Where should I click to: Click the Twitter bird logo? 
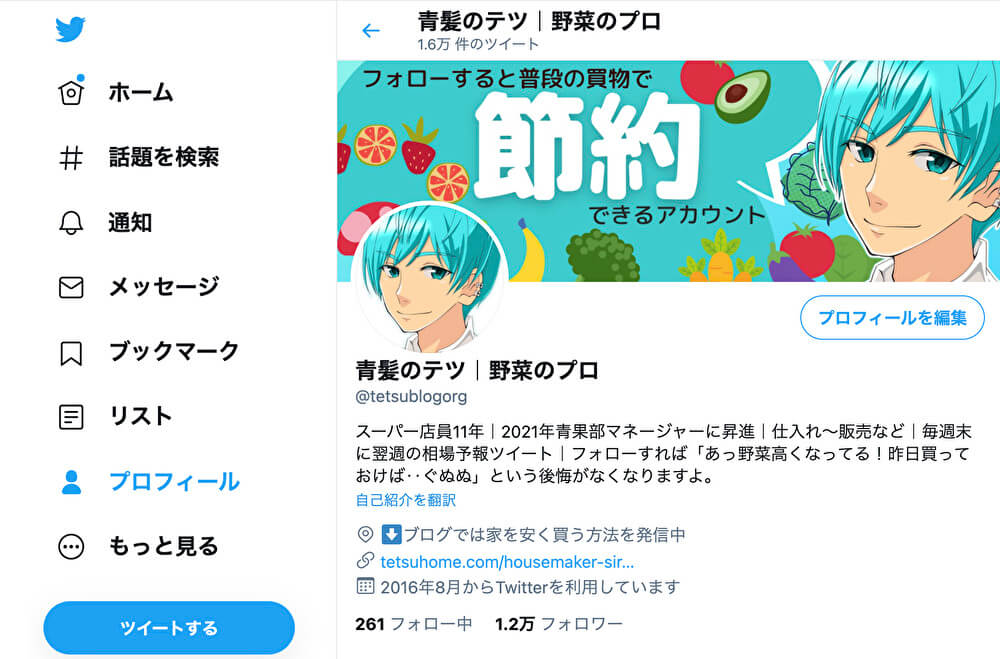(x=70, y=29)
